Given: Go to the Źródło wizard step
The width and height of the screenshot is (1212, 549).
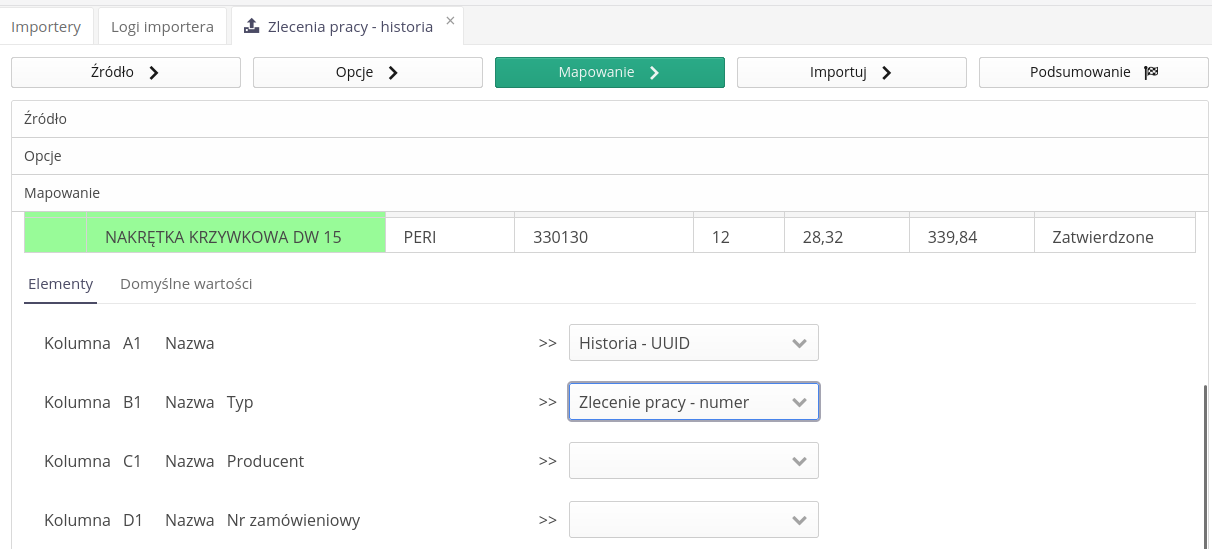Looking at the screenshot, I should coord(126,73).
